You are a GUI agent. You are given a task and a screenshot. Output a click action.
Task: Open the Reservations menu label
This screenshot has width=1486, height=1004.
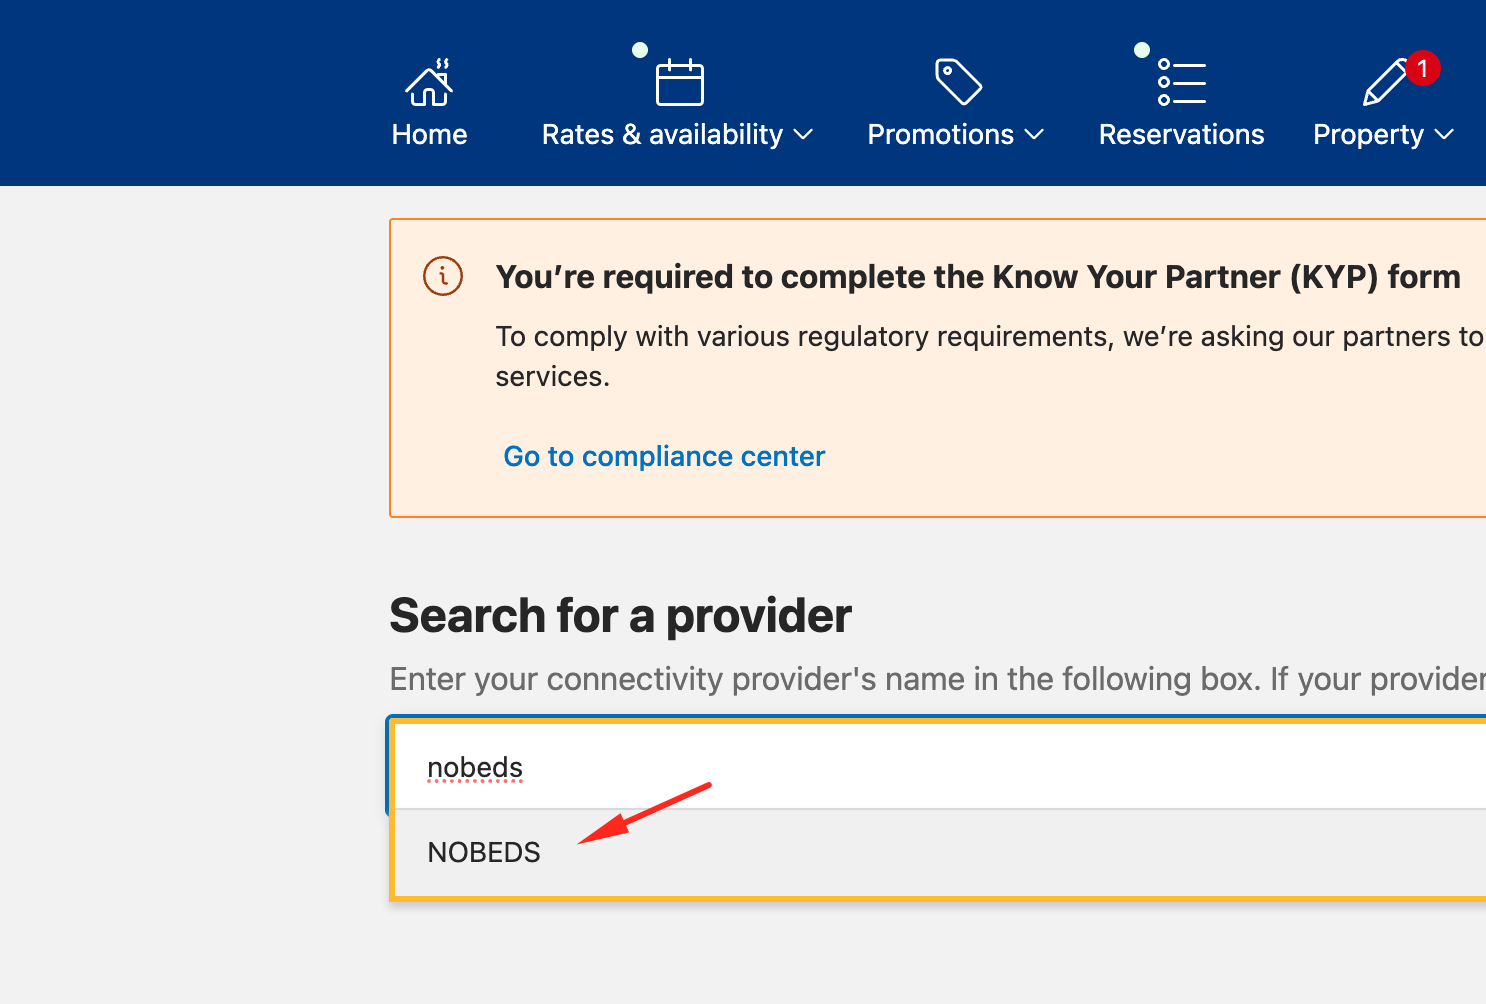(x=1181, y=135)
